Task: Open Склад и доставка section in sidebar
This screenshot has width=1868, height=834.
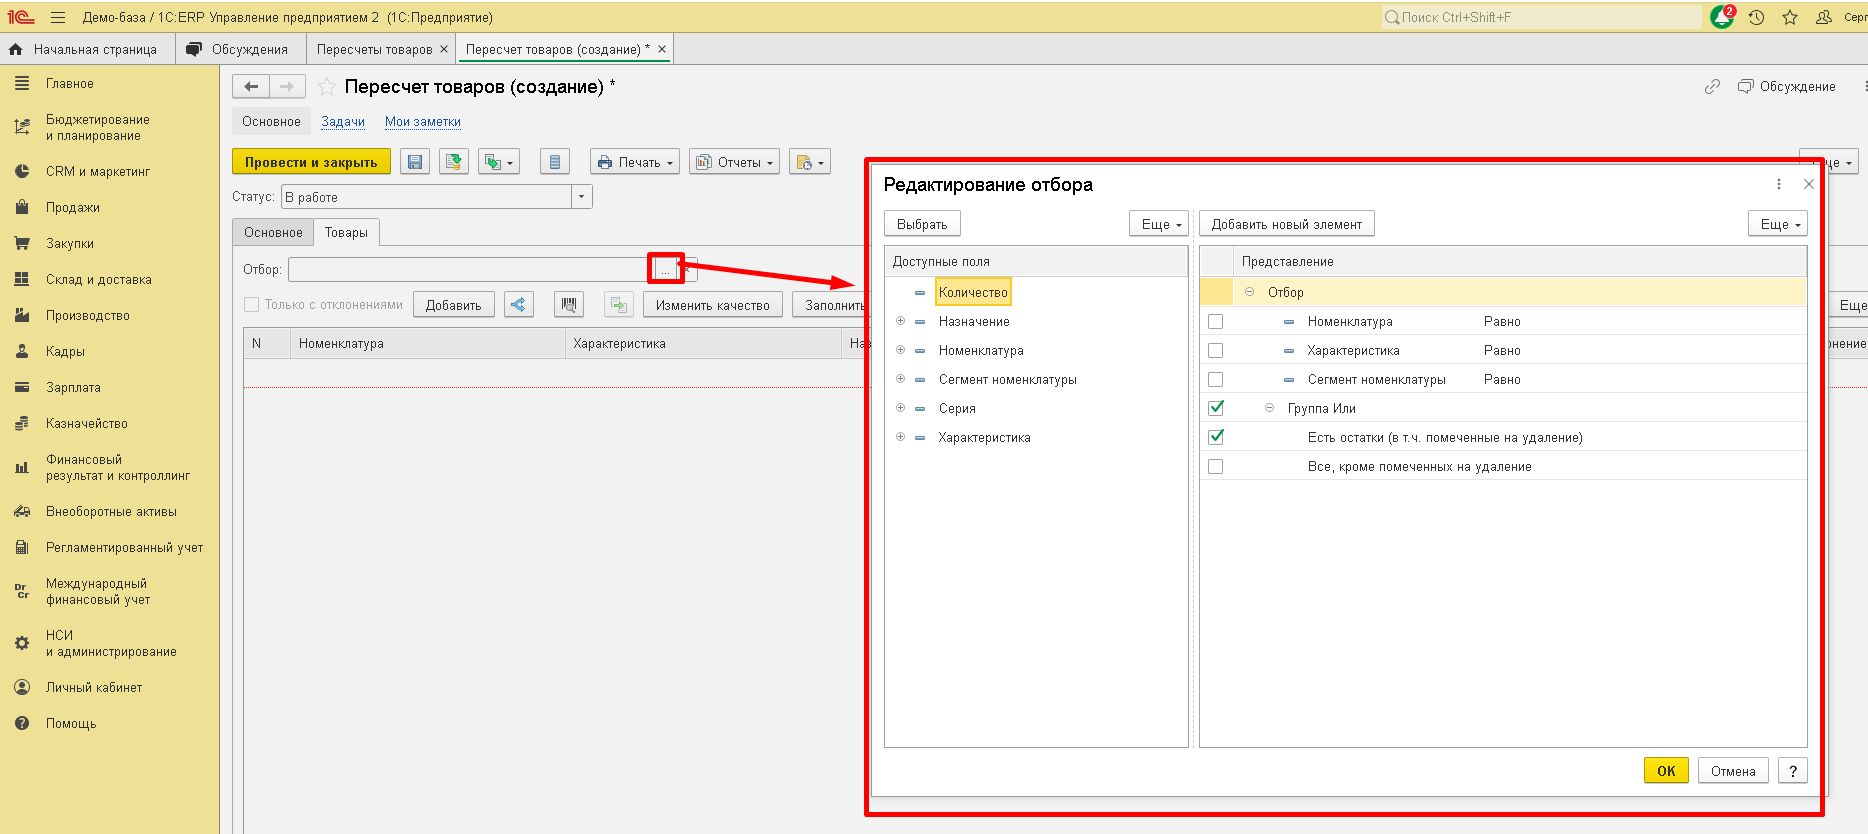Action: pyautogui.click(x=99, y=280)
